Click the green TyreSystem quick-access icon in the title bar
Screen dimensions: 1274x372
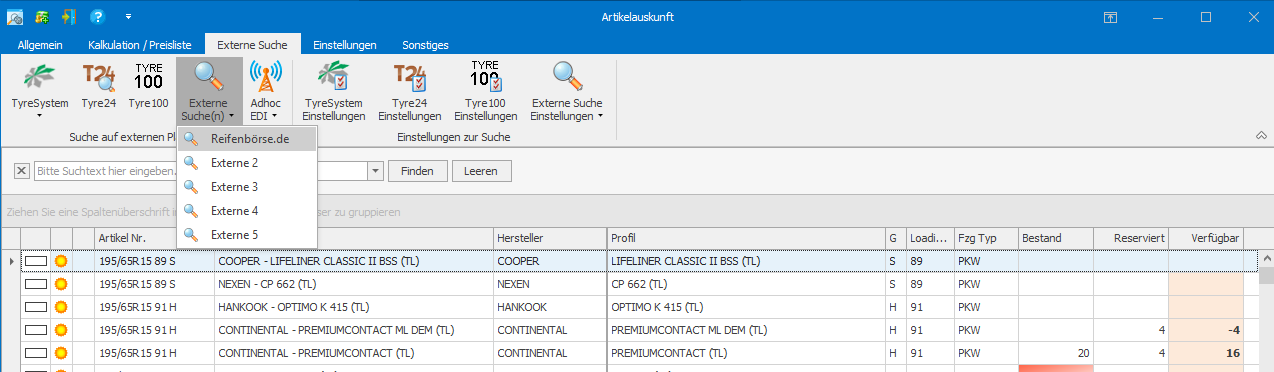pyautogui.click(x=43, y=17)
